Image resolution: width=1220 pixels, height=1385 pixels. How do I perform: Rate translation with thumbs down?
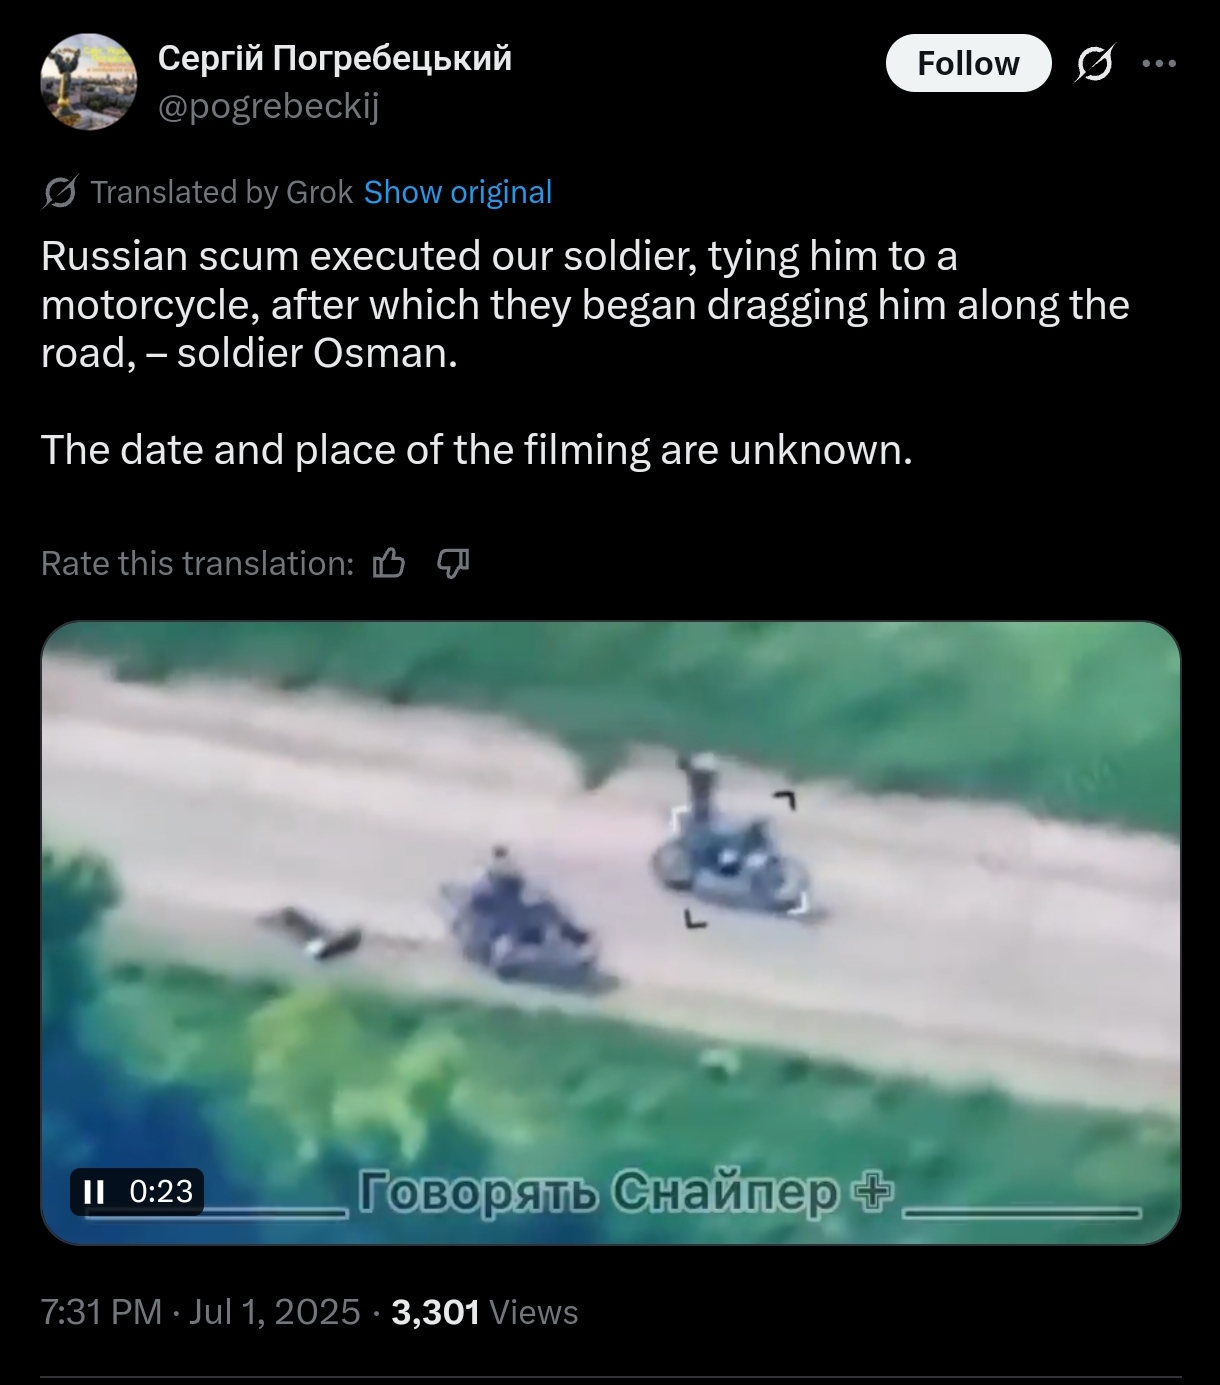coord(453,564)
